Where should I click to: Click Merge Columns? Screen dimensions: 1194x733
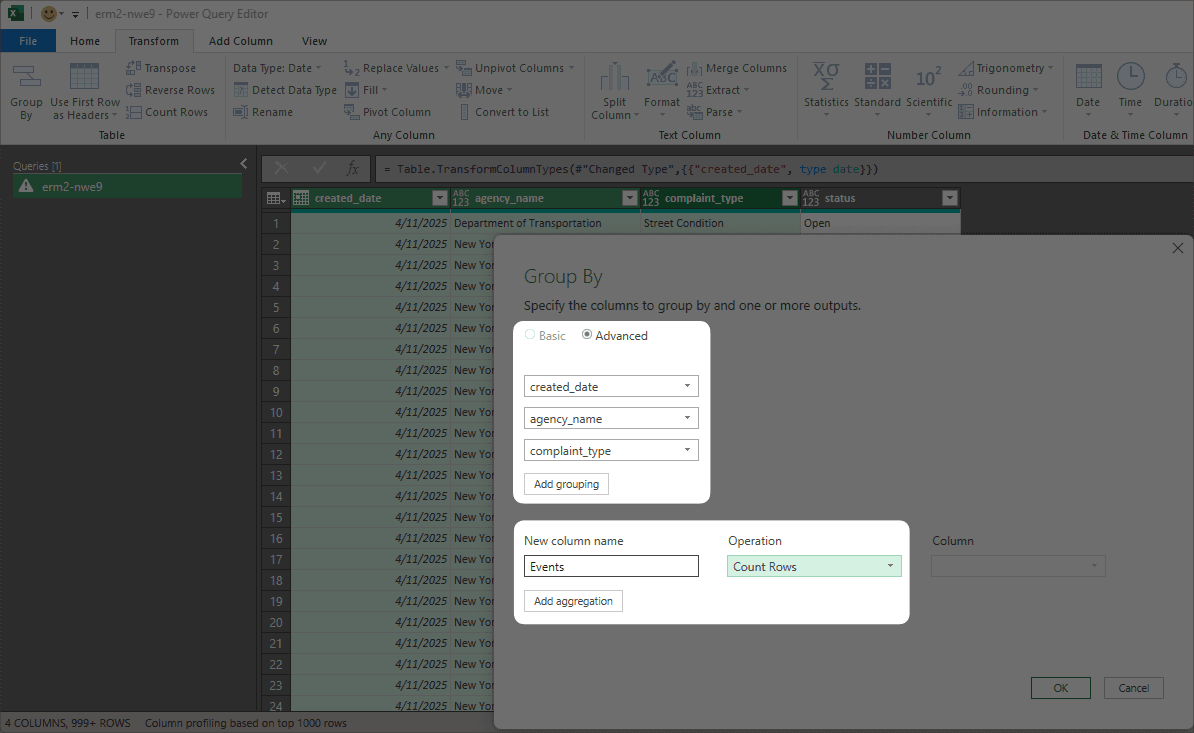[736, 68]
